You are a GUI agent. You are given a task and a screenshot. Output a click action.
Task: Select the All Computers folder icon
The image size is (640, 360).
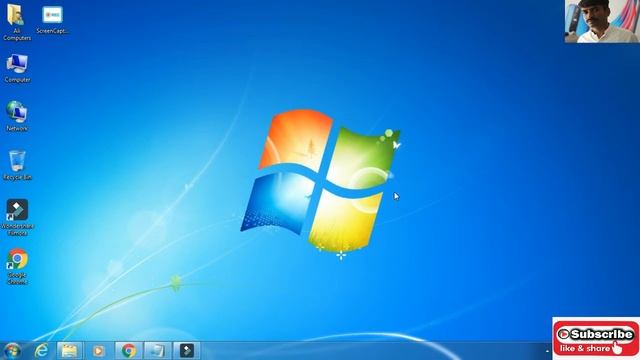tap(16, 21)
